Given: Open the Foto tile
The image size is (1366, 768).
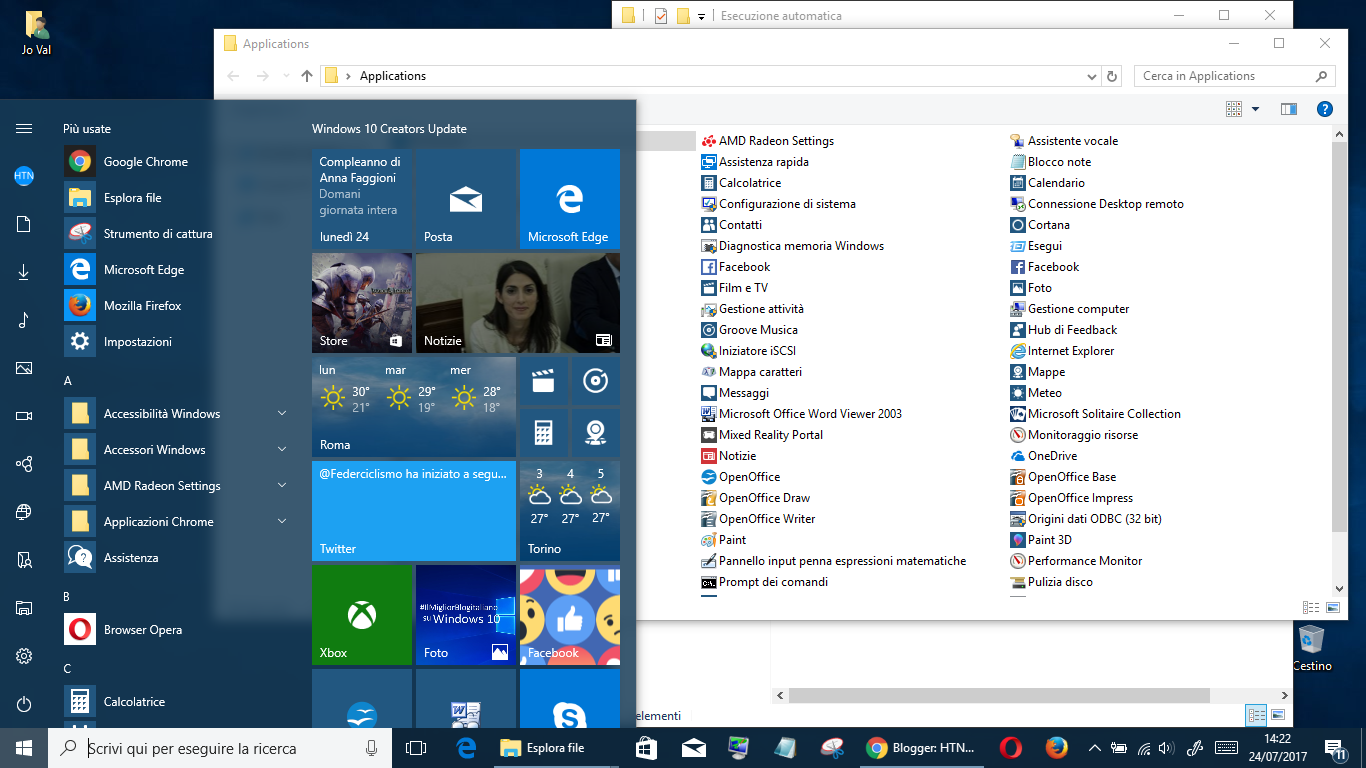Looking at the screenshot, I should [466, 615].
